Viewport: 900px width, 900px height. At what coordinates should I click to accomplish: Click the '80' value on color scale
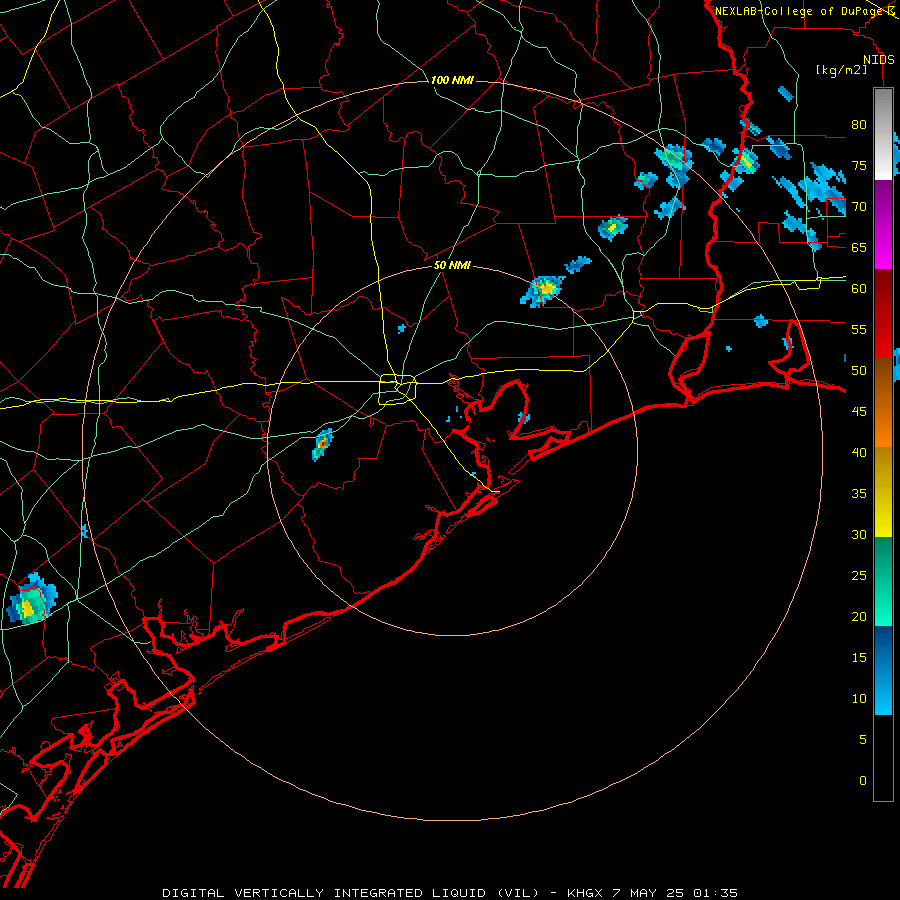point(859,125)
